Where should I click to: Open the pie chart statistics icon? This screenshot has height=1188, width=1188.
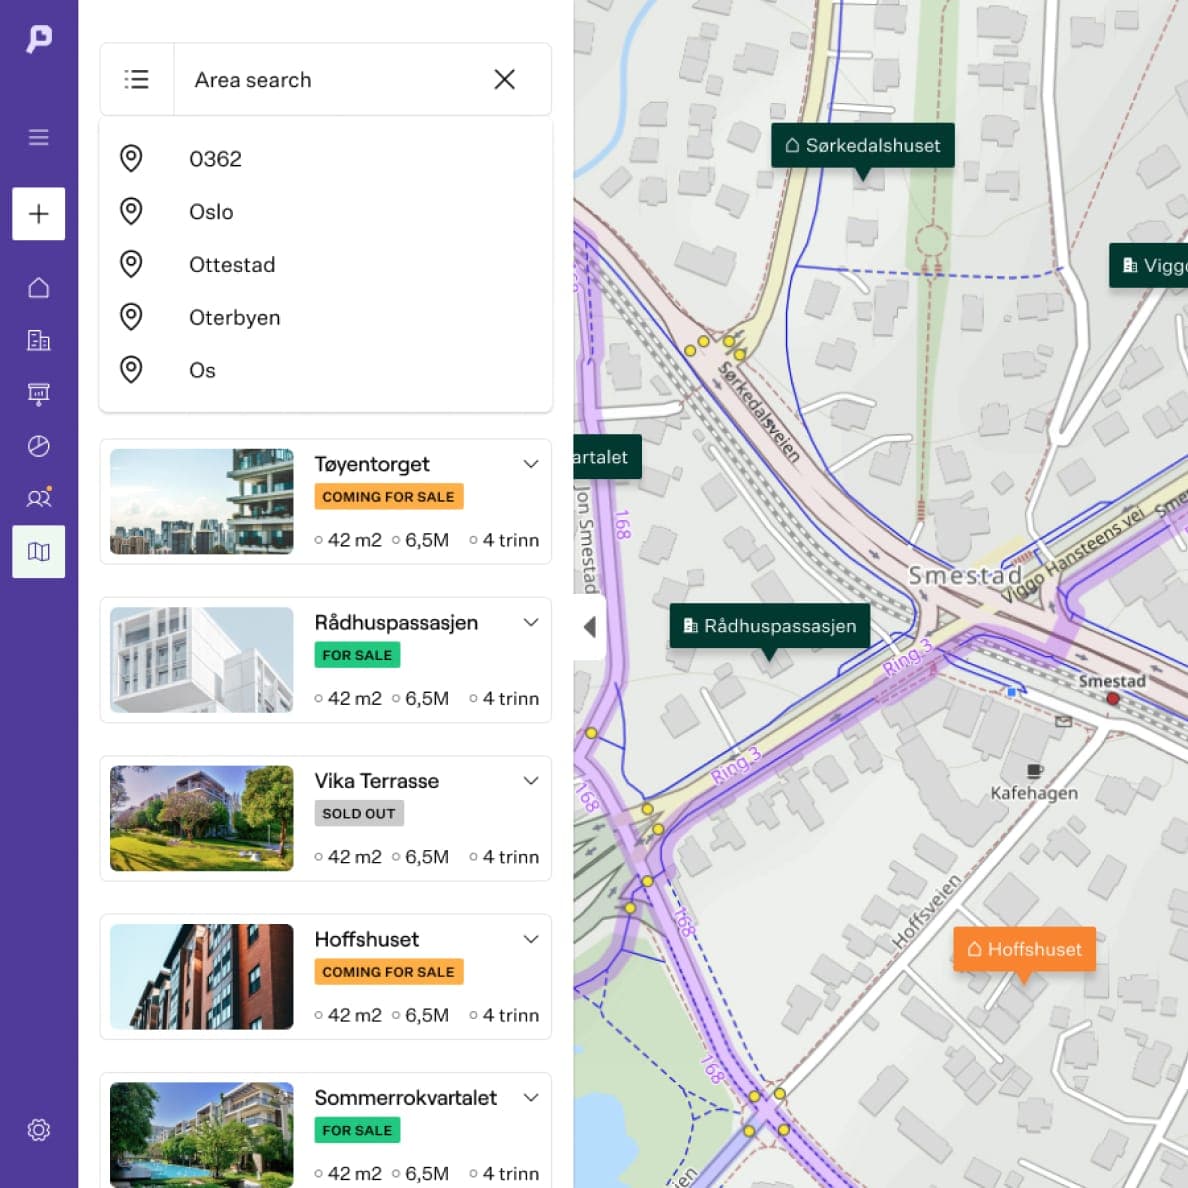coord(38,446)
